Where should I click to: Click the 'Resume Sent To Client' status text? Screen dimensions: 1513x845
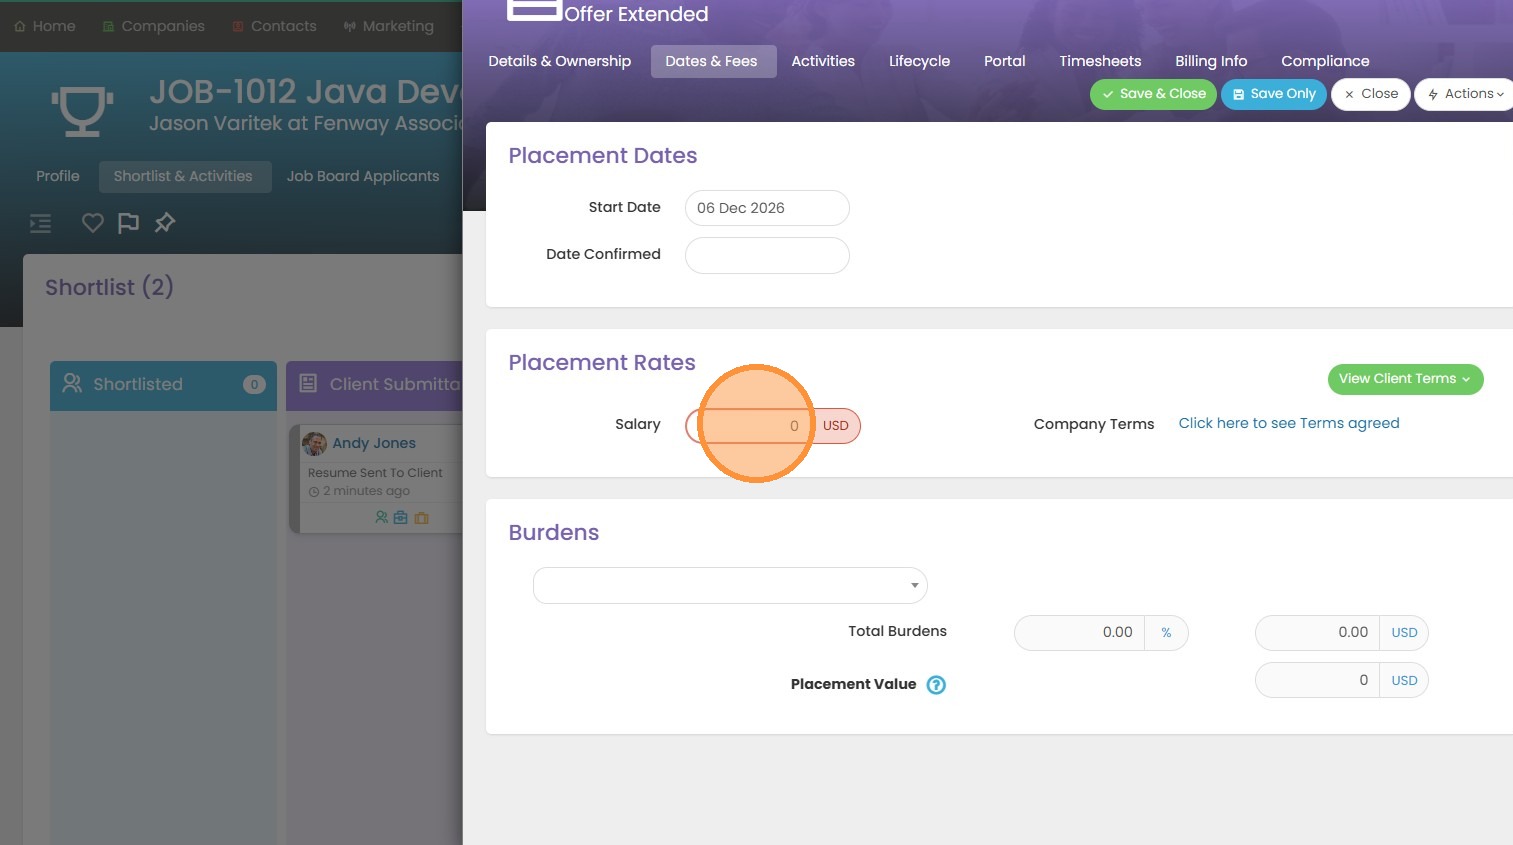tap(375, 473)
